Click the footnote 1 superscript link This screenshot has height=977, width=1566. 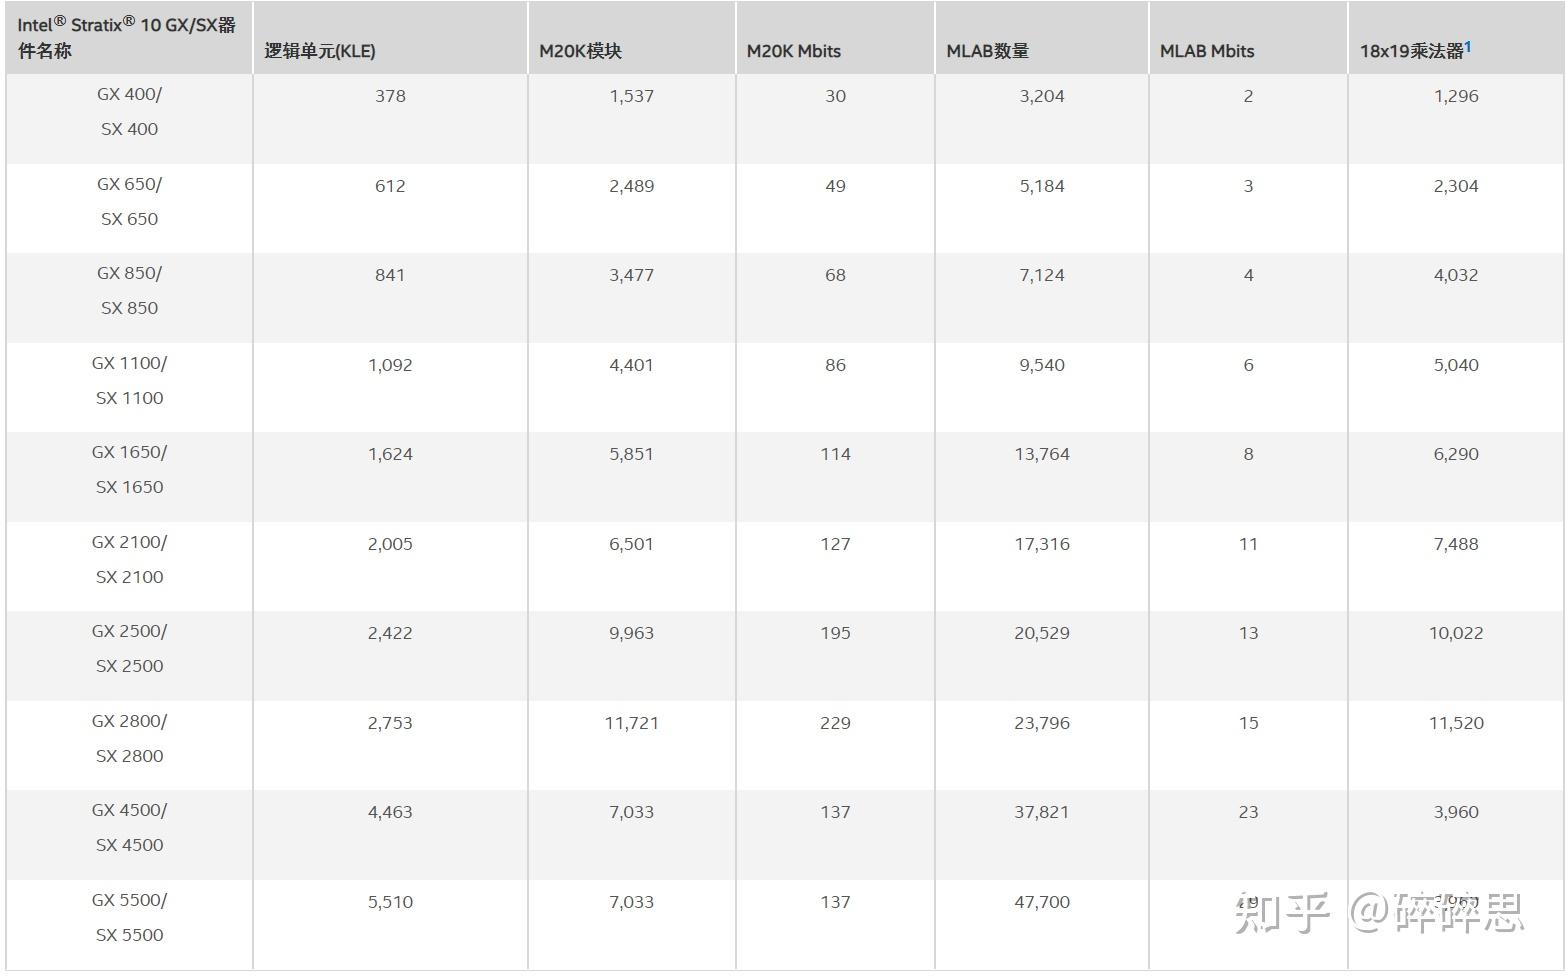point(1468,46)
